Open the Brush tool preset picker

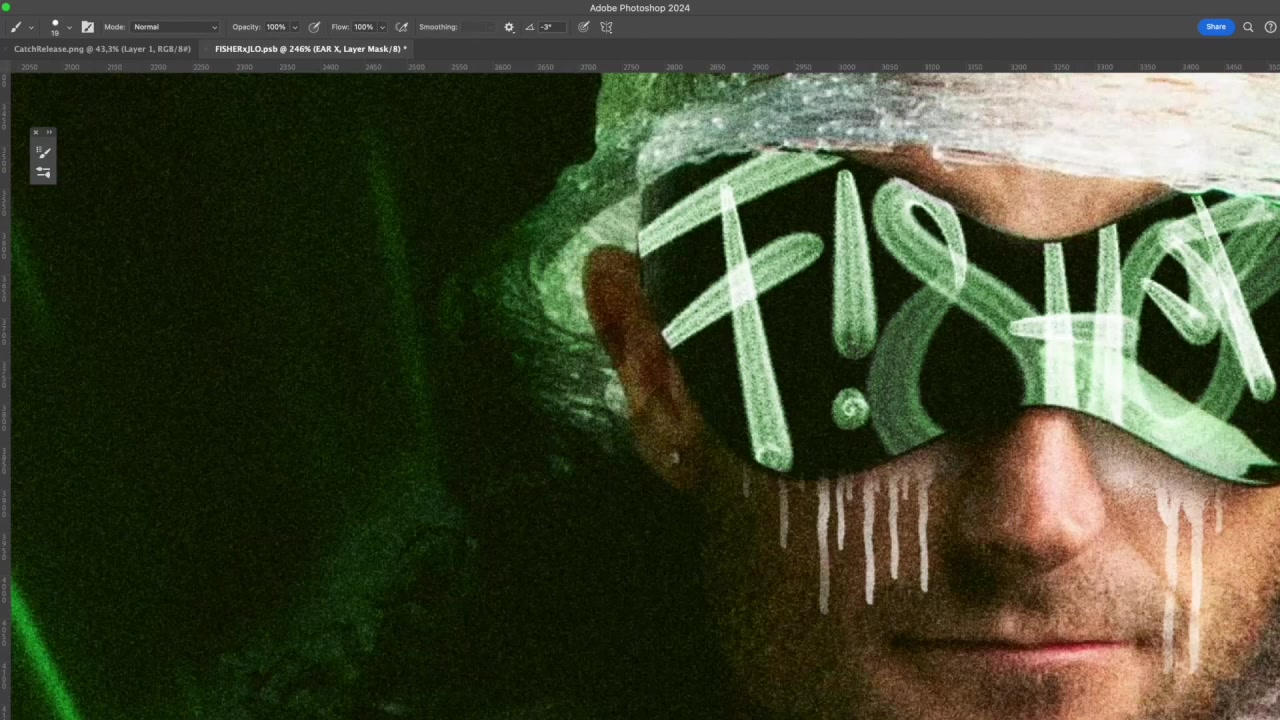tap(16, 27)
